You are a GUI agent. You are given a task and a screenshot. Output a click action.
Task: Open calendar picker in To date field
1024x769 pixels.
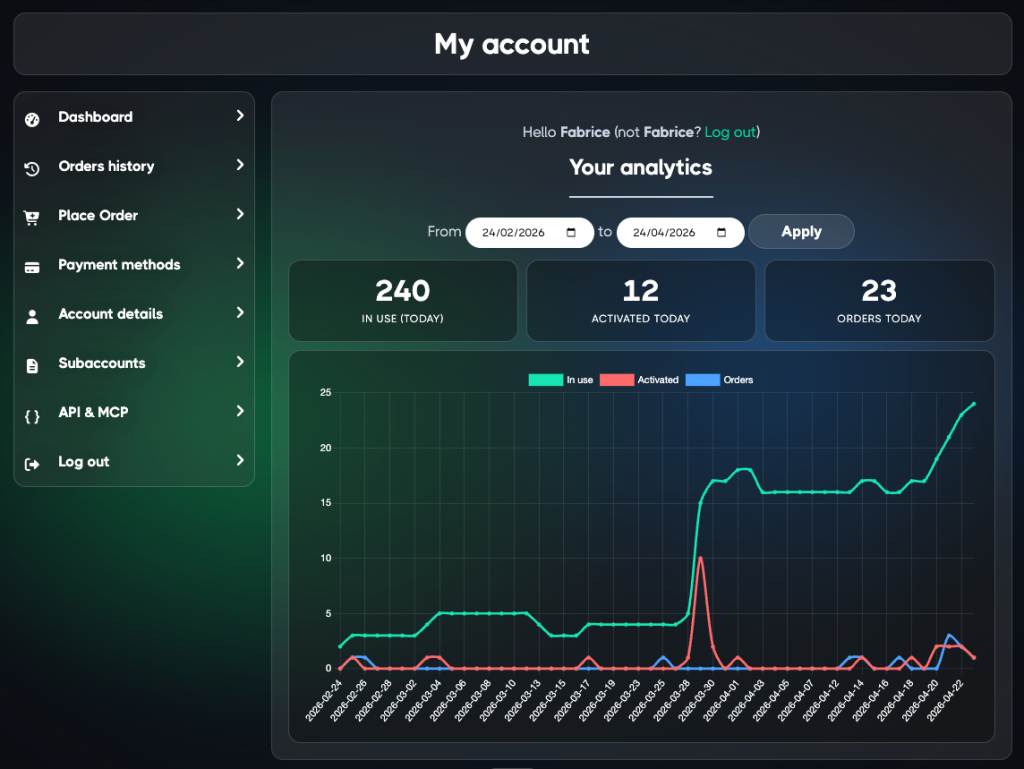(x=721, y=232)
